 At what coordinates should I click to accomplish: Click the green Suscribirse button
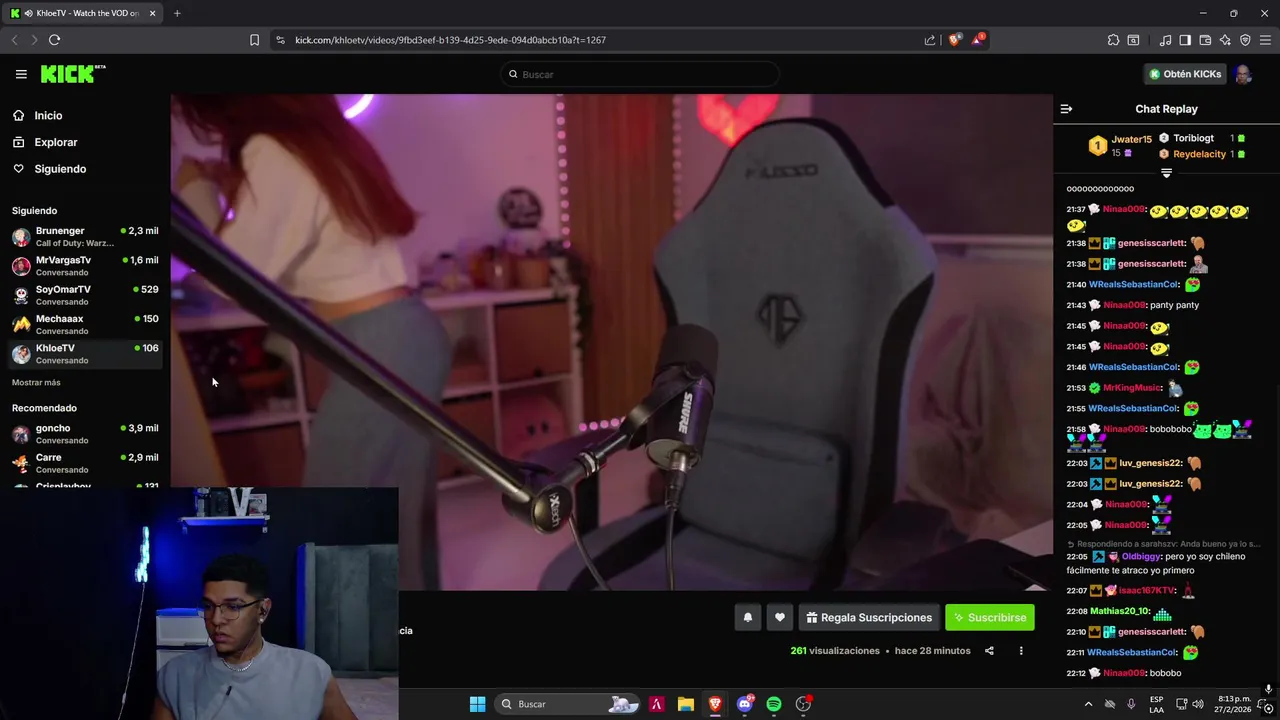pos(990,618)
